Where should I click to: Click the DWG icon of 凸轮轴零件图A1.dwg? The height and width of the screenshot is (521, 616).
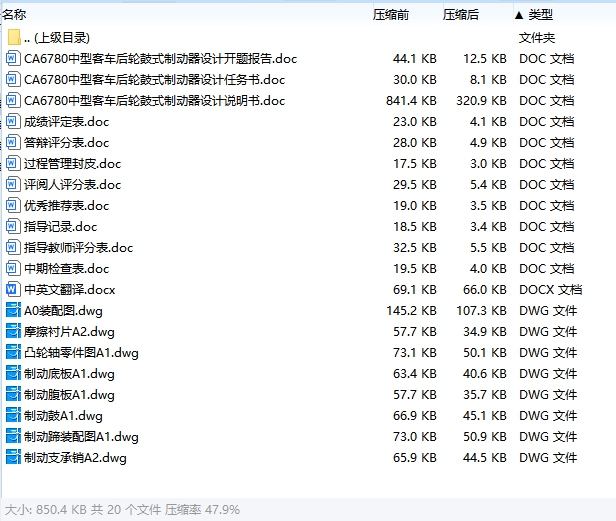tap(13, 353)
